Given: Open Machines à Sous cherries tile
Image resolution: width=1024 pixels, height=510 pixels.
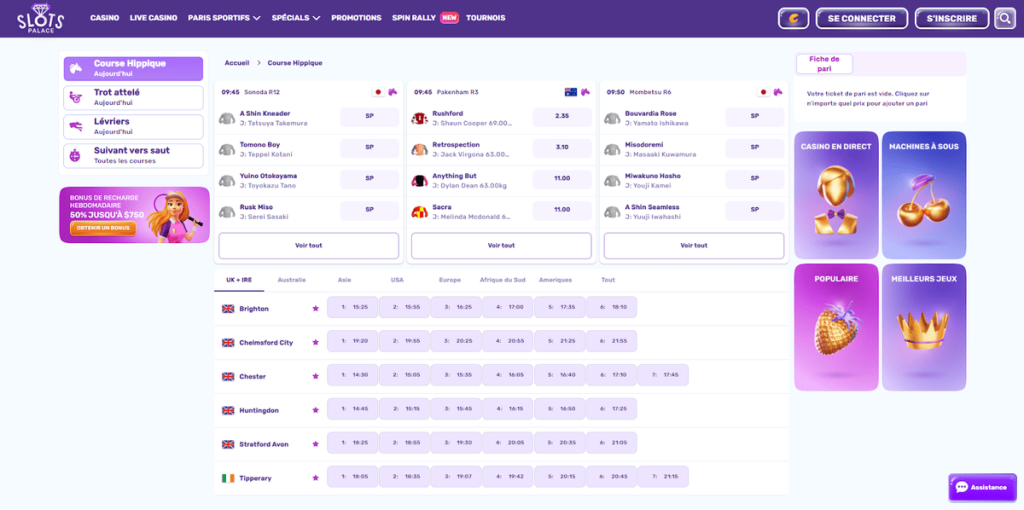Looking at the screenshot, I should point(923,195).
